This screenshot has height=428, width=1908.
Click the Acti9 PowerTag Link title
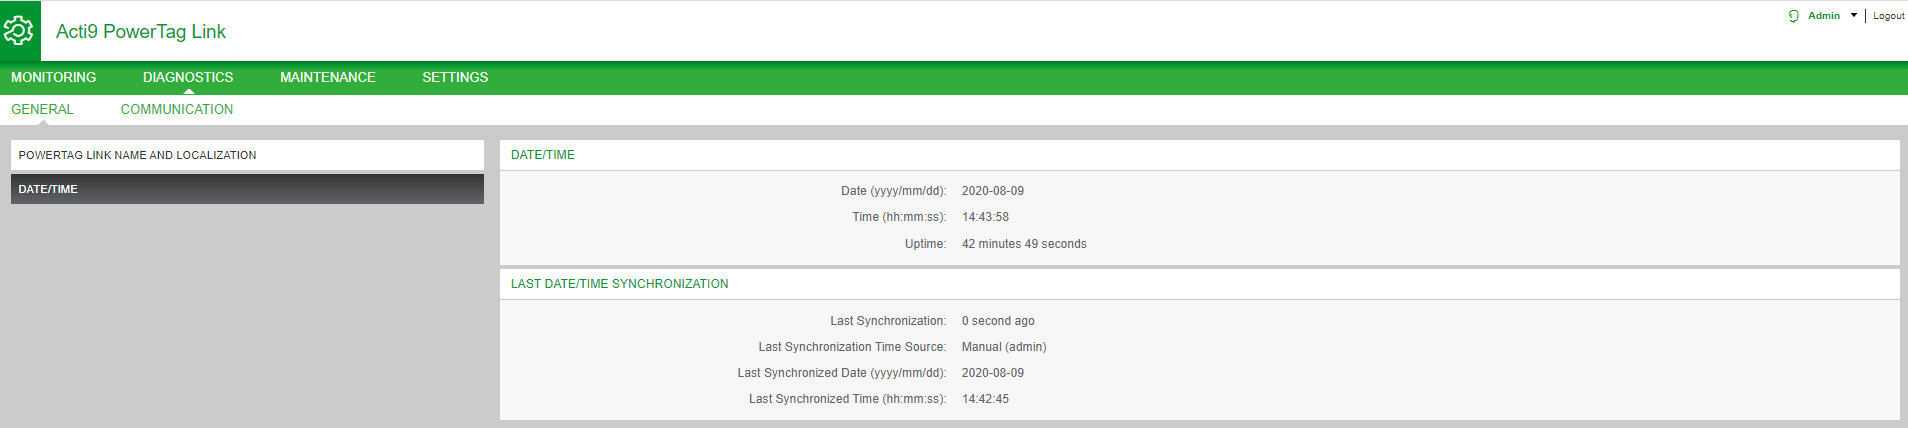[141, 31]
